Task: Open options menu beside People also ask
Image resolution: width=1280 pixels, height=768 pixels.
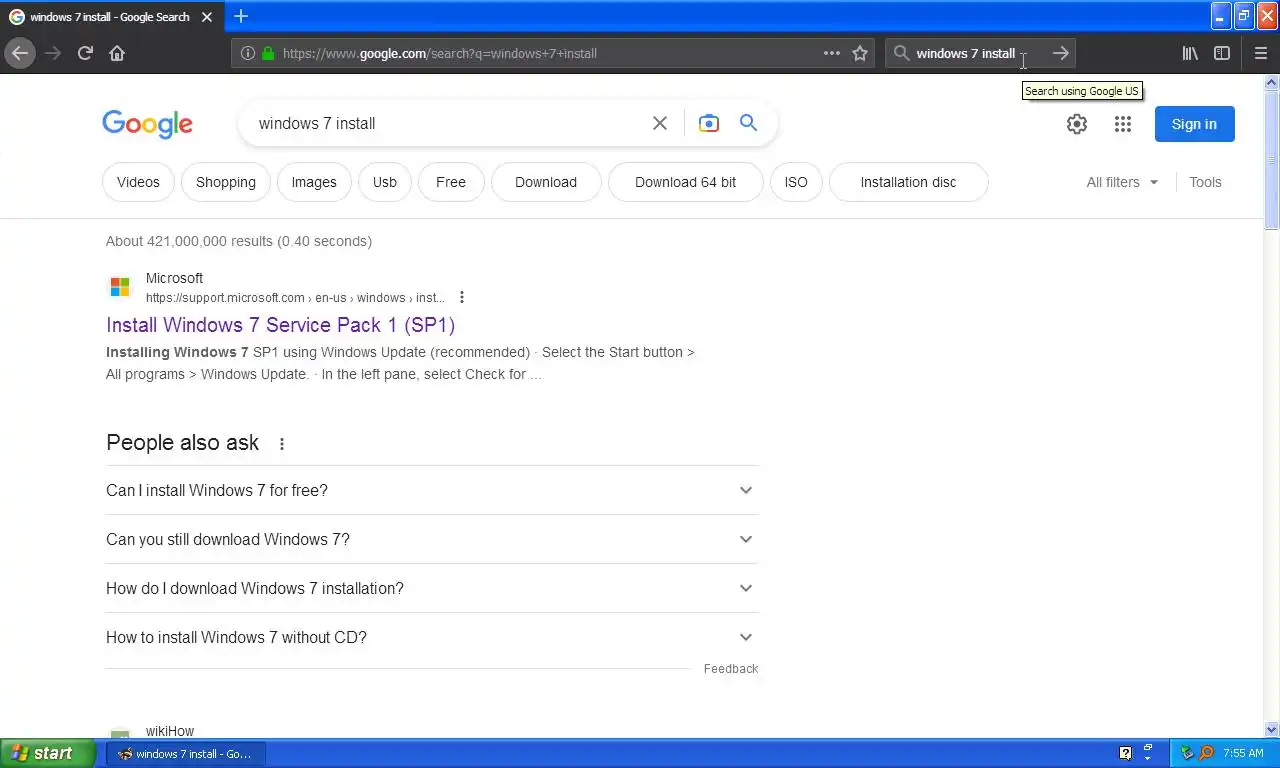Action: pos(282,444)
